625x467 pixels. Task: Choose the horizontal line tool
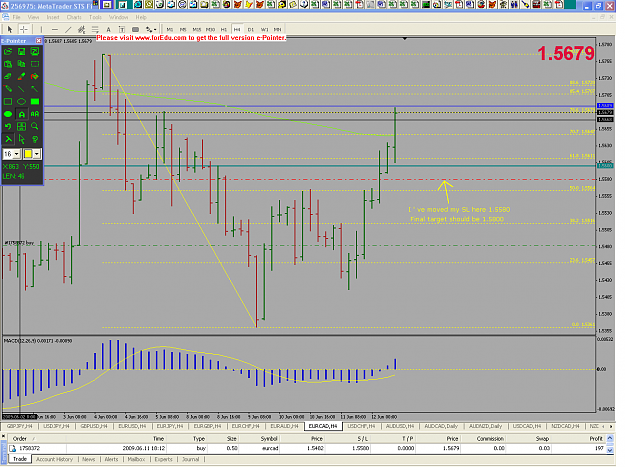point(55,29)
